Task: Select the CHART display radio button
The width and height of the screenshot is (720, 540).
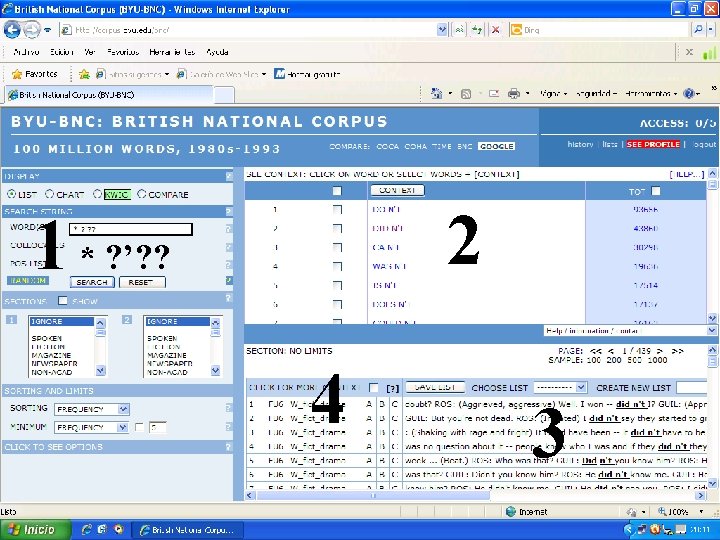Action: tap(49, 194)
